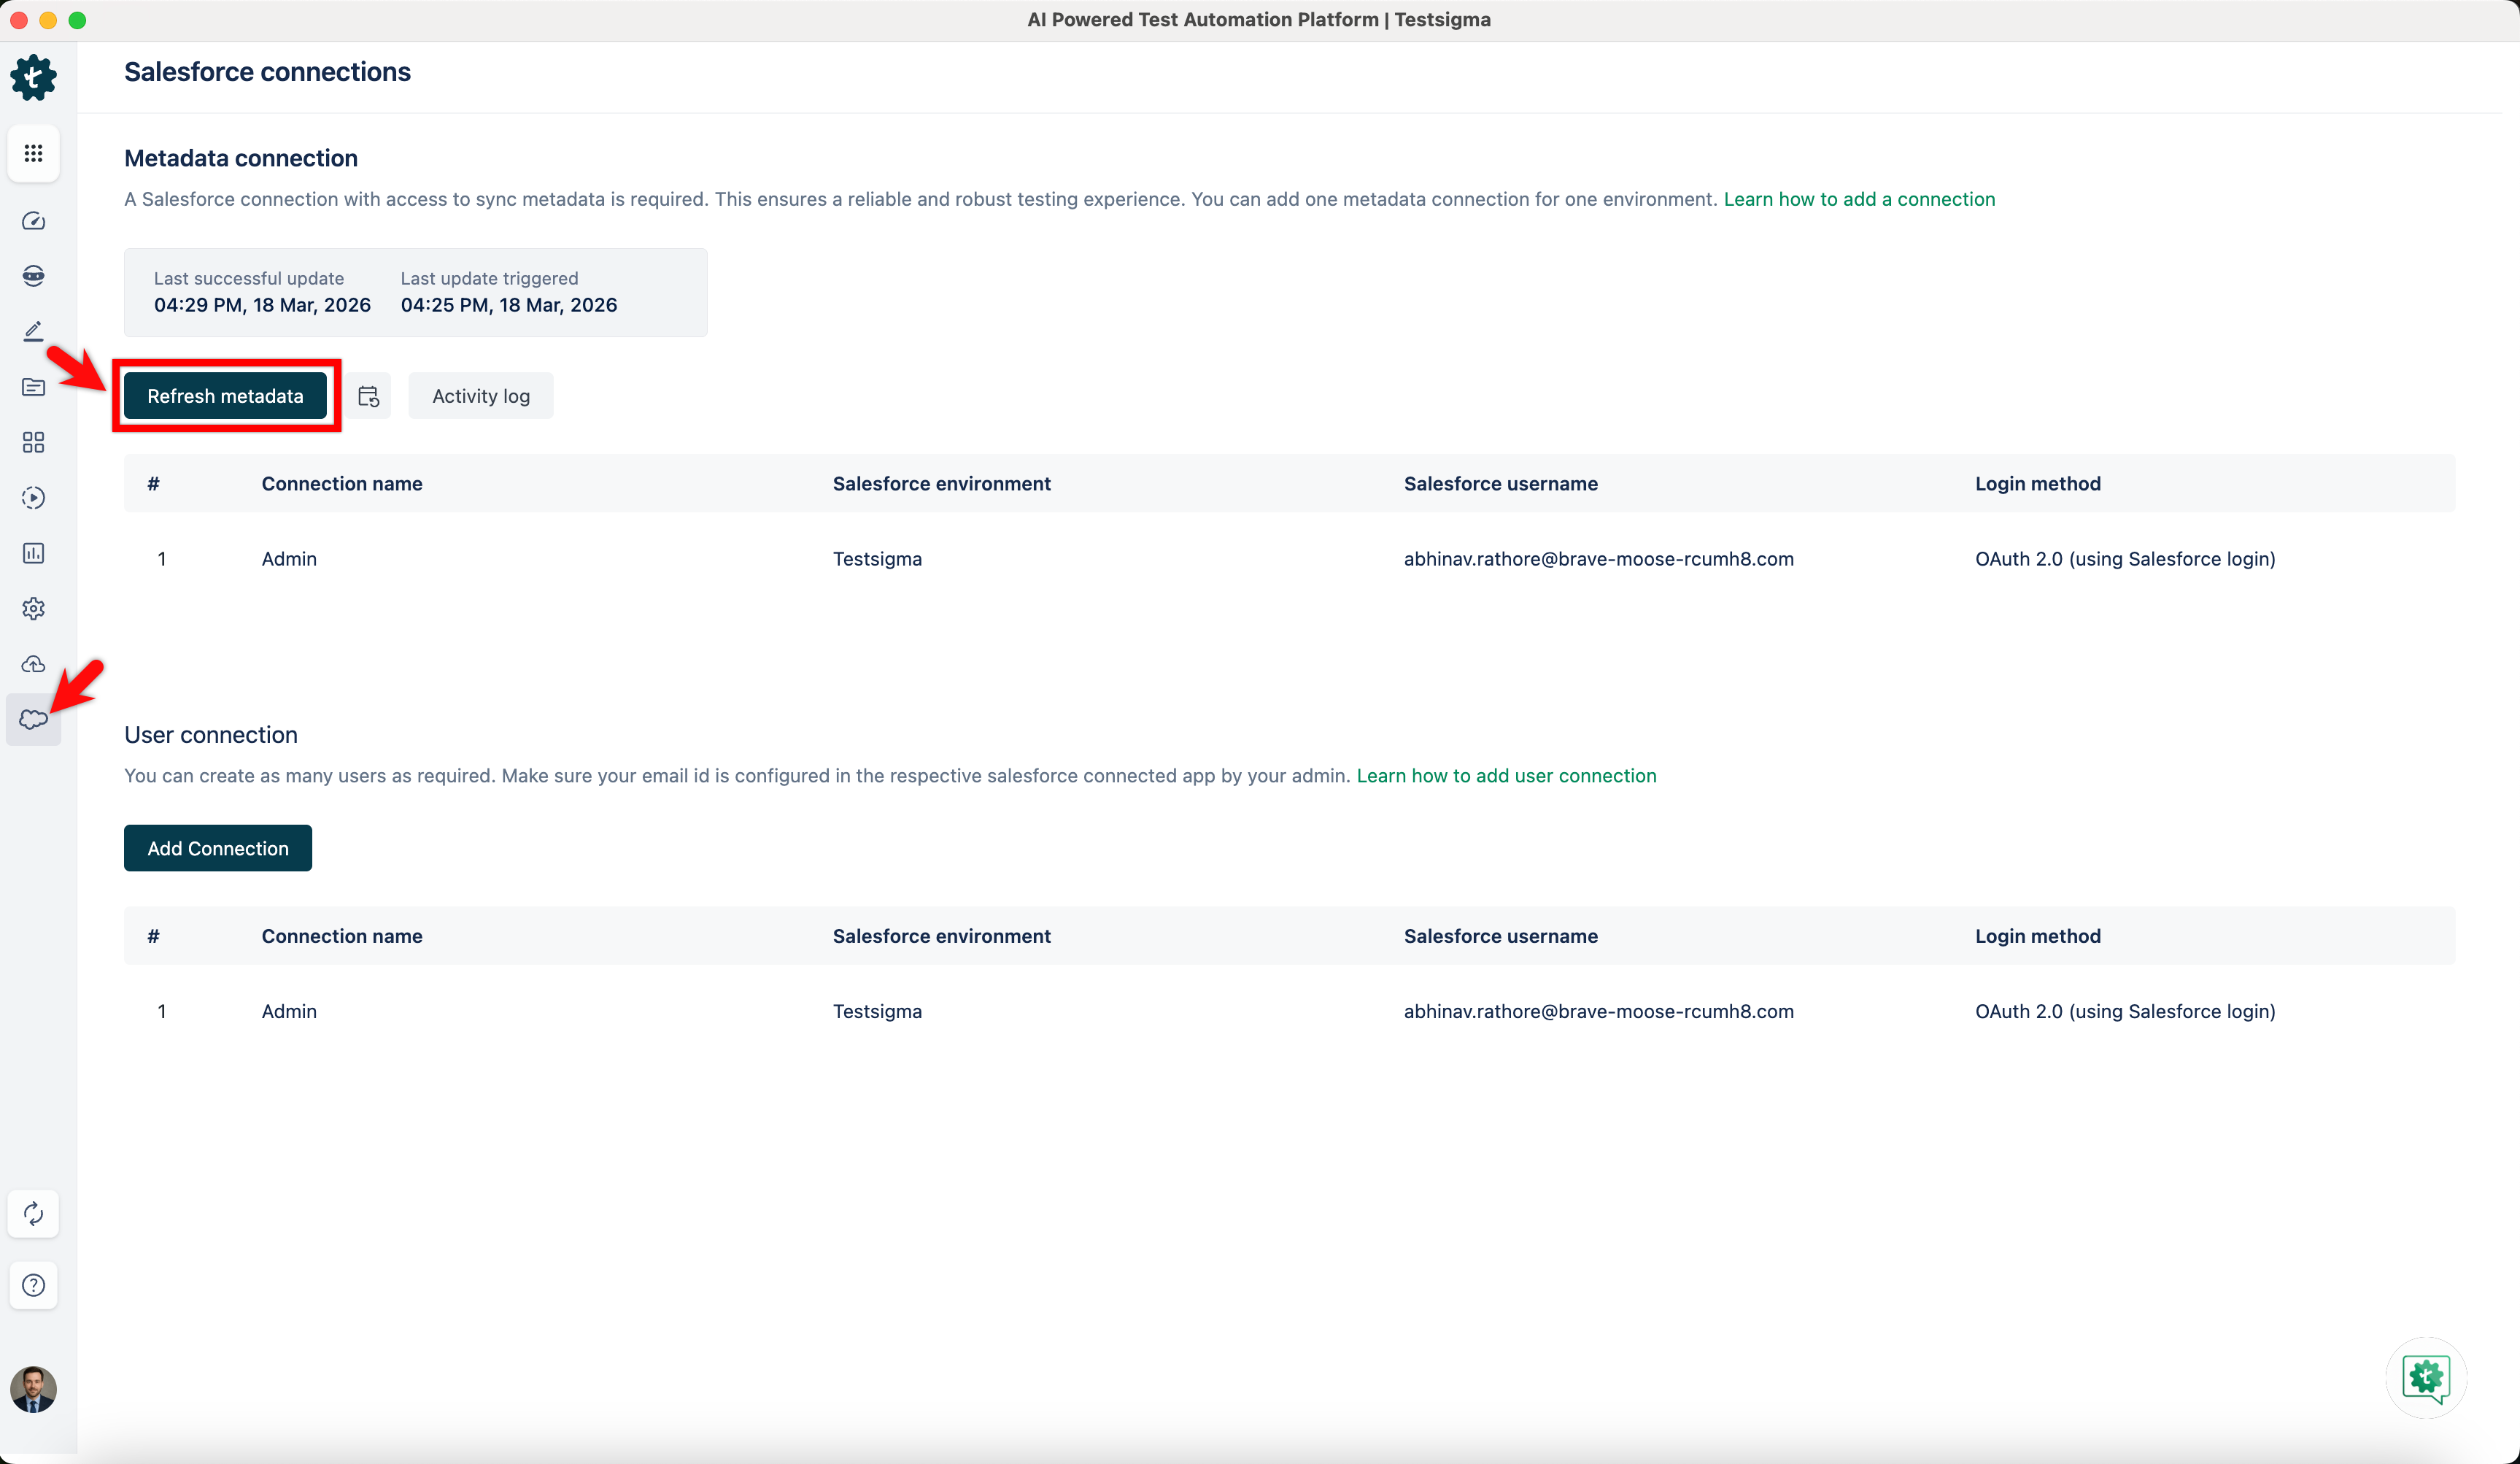Image resolution: width=2520 pixels, height=1464 pixels.
Task: Open the settings gear sidebar icon
Action: pos(33,608)
